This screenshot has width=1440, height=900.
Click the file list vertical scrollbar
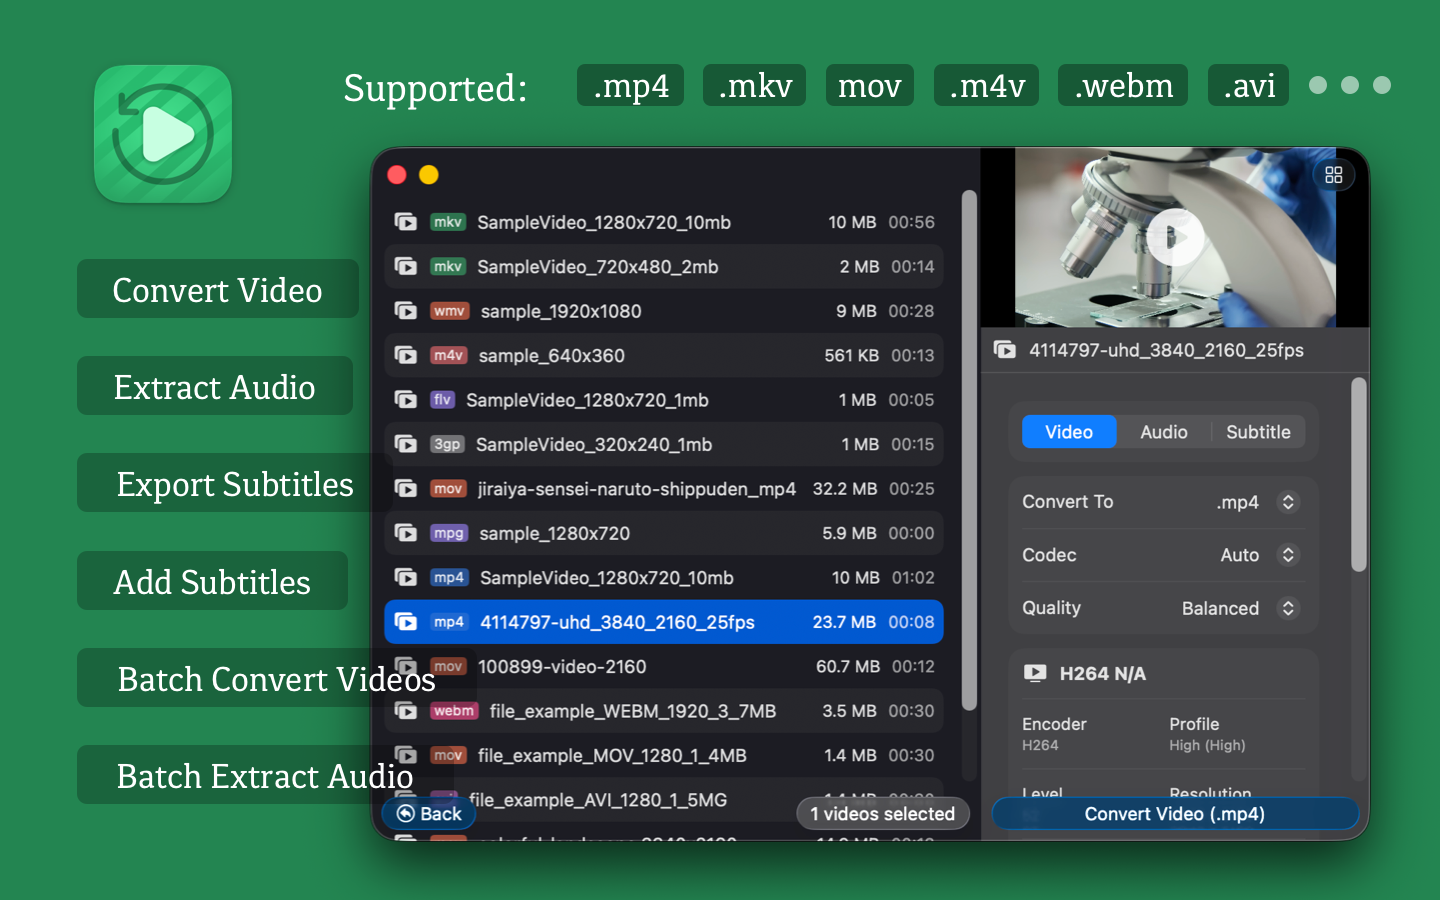(968, 450)
